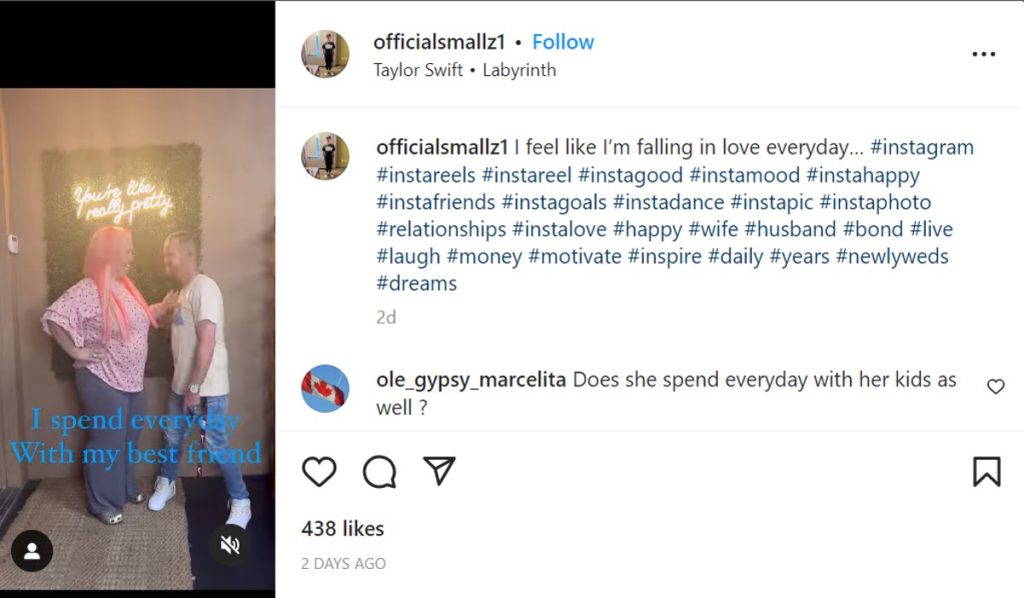Share the post via paper plane icon
Viewport: 1024px width, 598px height.
coord(439,471)
